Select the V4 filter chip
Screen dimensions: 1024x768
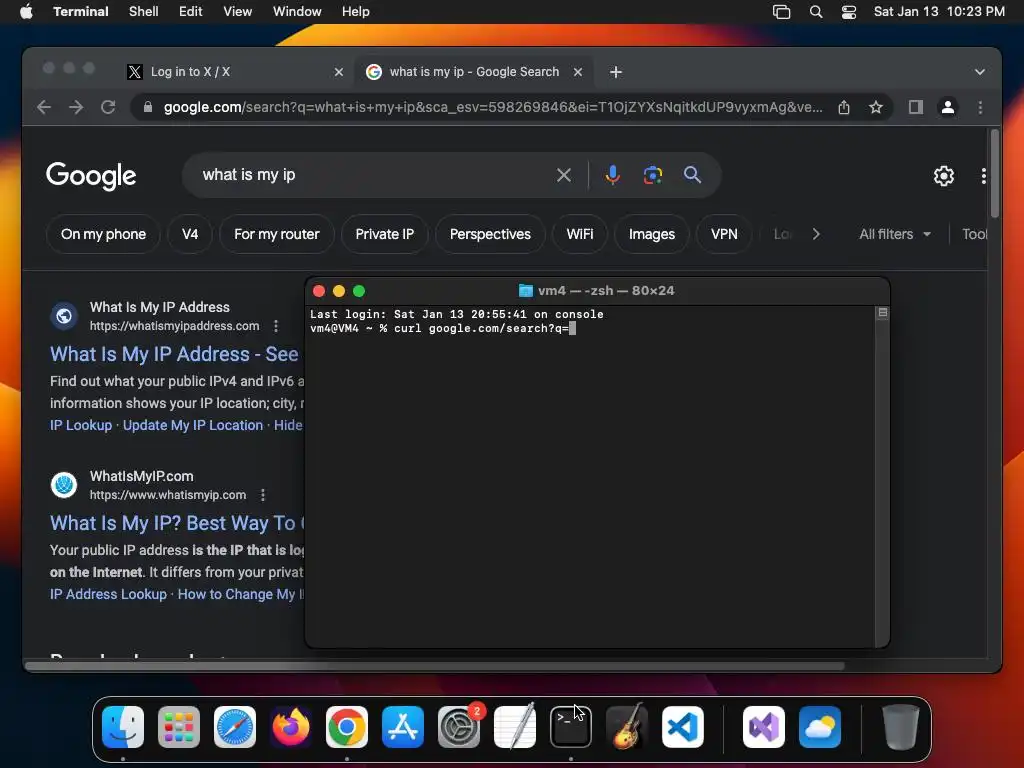190,234
